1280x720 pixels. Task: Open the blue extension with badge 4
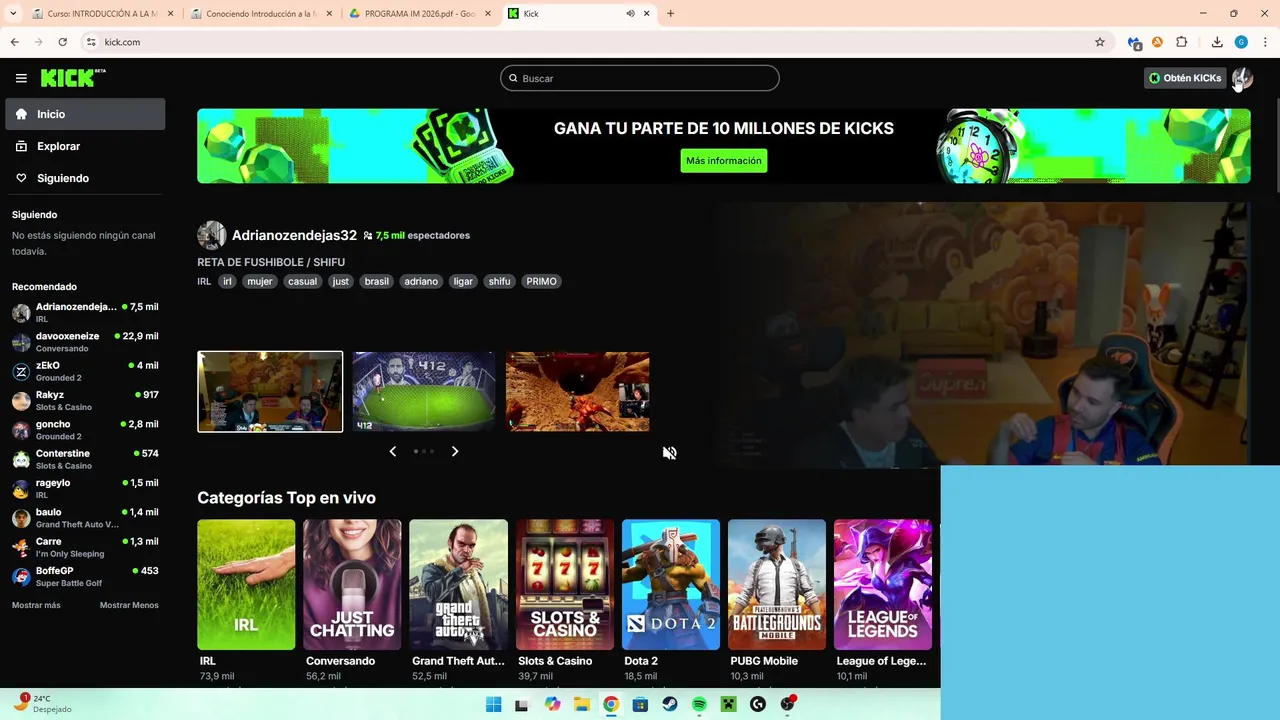[1134, 42]
